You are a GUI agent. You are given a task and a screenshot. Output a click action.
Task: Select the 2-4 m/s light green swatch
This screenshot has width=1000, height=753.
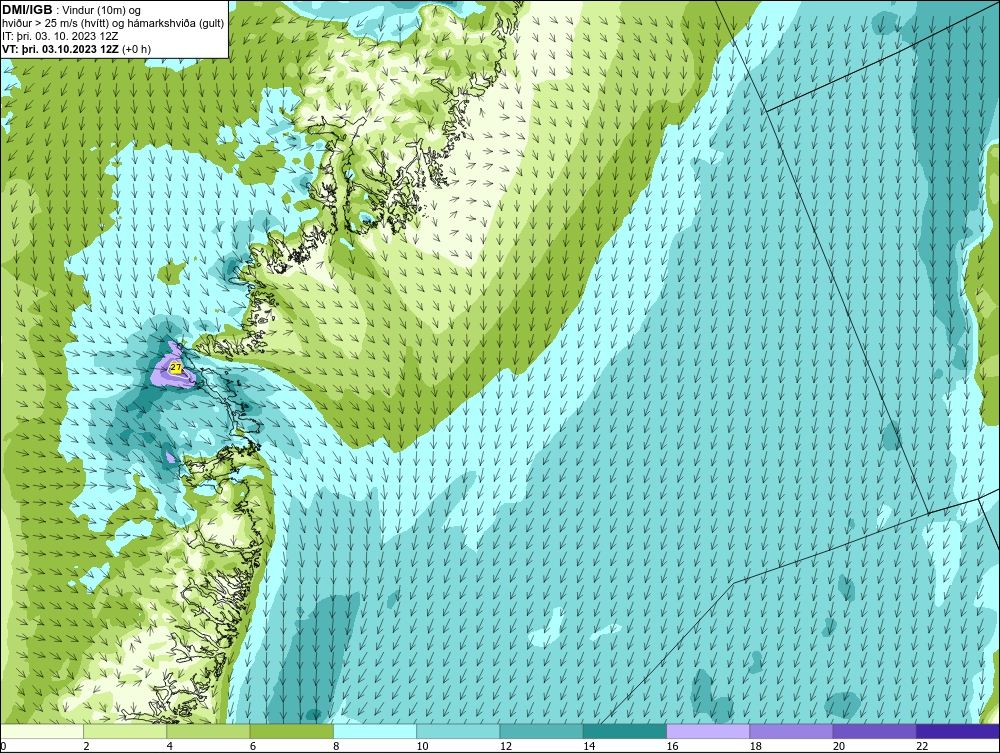[x=125, y=731]
